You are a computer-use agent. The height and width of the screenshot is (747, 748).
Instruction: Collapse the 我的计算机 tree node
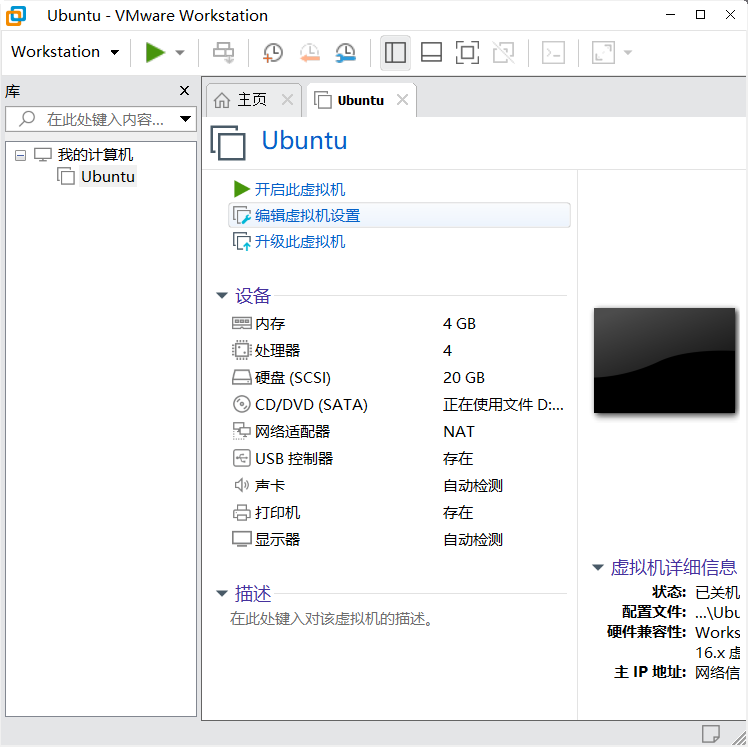(x=20, y=155)
